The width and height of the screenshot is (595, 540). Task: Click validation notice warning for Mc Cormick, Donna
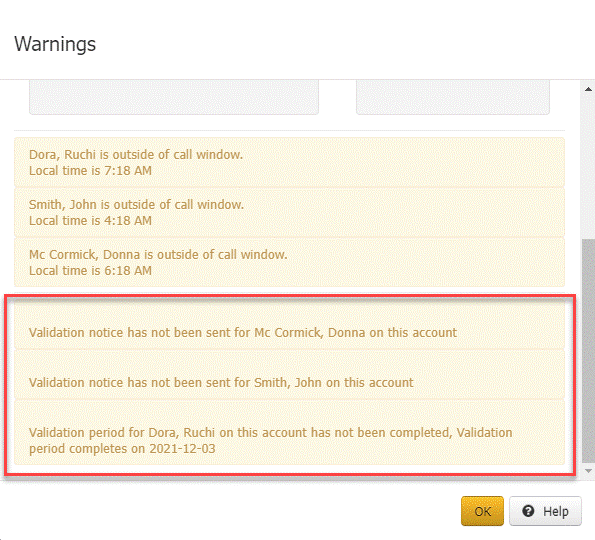(x=290, y=325)
